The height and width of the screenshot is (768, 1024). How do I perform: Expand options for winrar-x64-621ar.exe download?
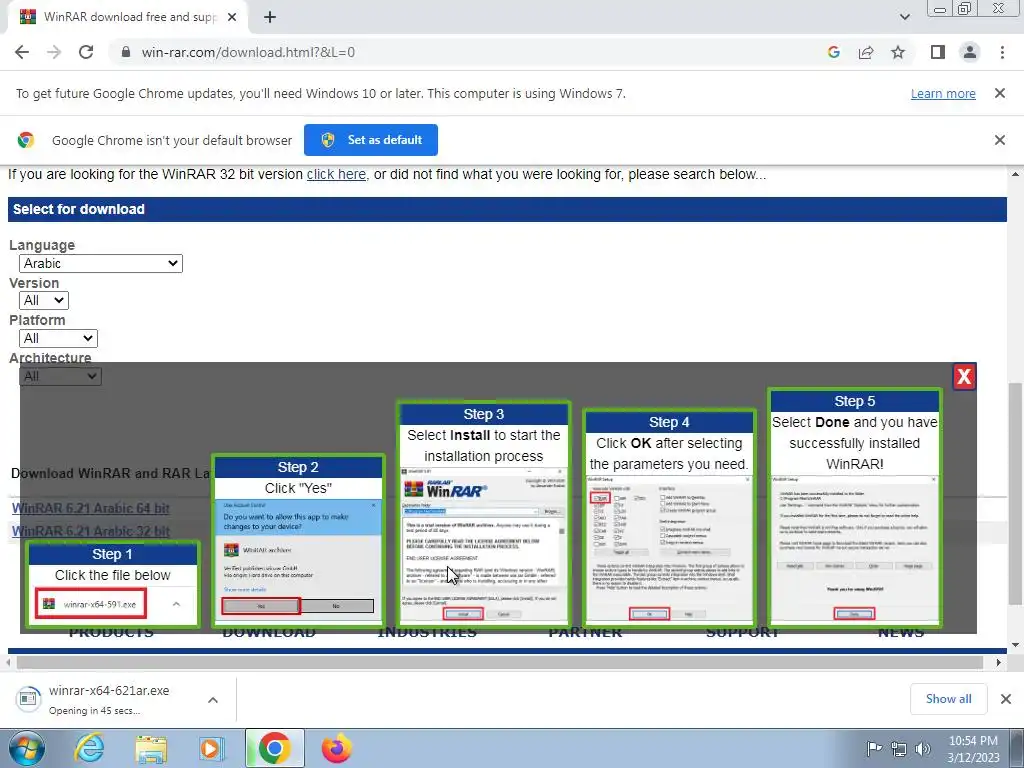[x=213, y=699]
